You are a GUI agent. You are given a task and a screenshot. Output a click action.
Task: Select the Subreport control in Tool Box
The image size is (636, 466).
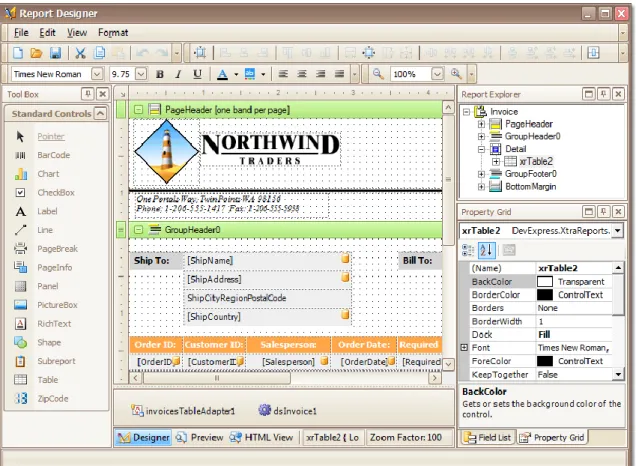pyautogui.click(x=56, y=361)
